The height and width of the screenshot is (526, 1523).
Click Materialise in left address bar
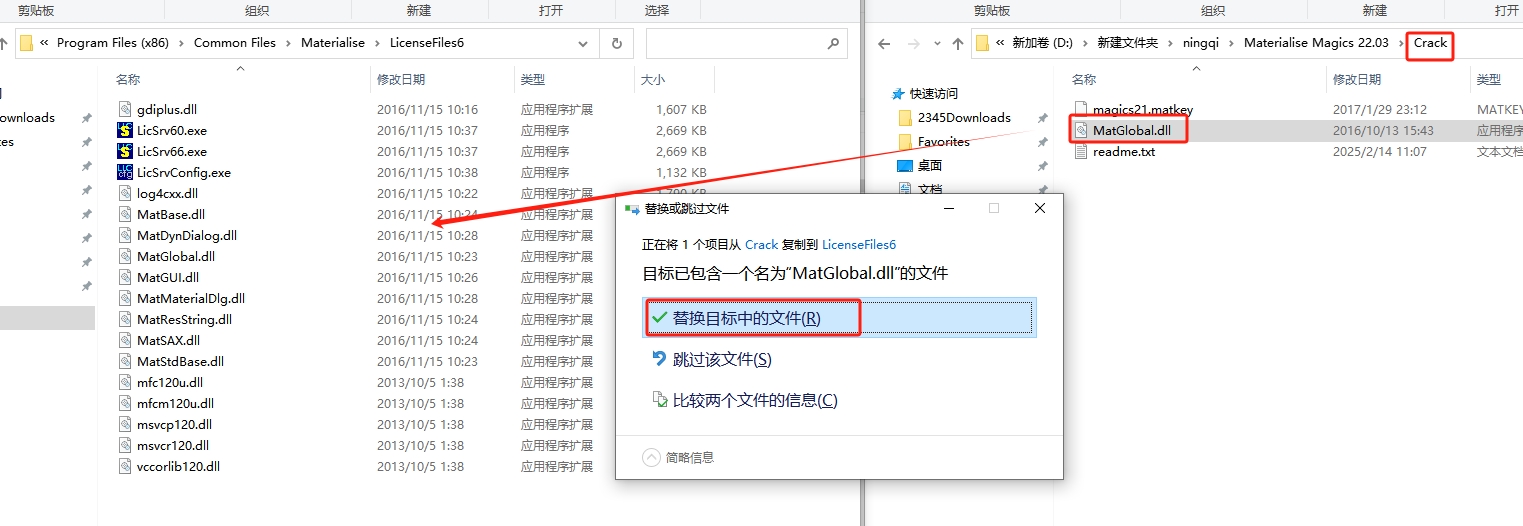pos(334,43)
